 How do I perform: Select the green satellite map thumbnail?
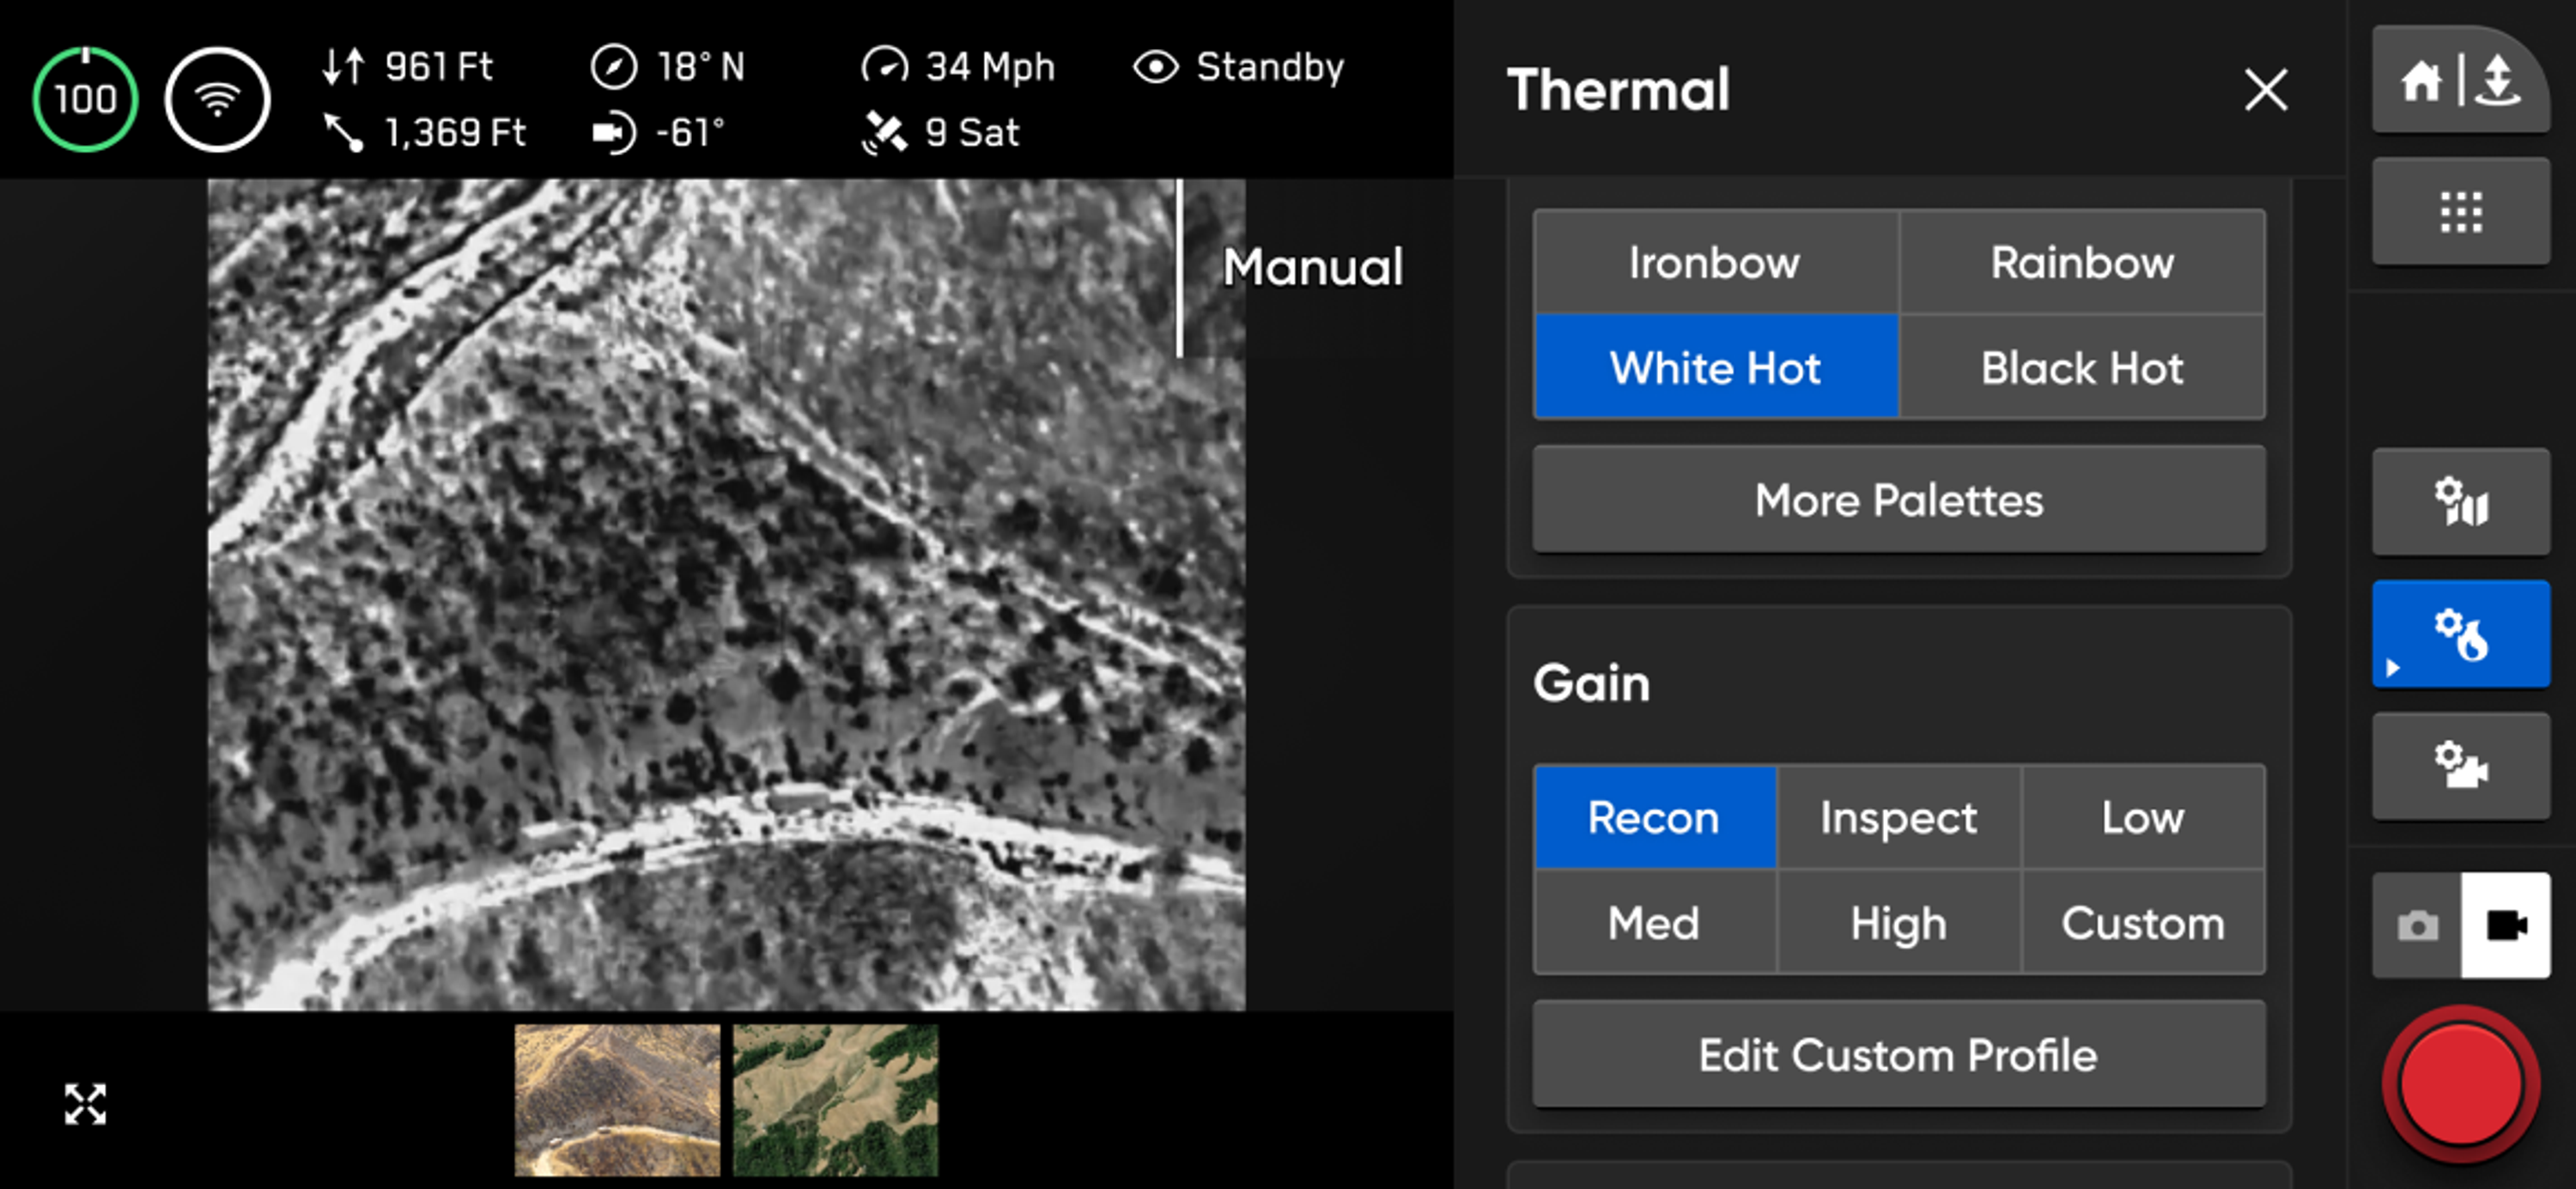coord(835,1099)
